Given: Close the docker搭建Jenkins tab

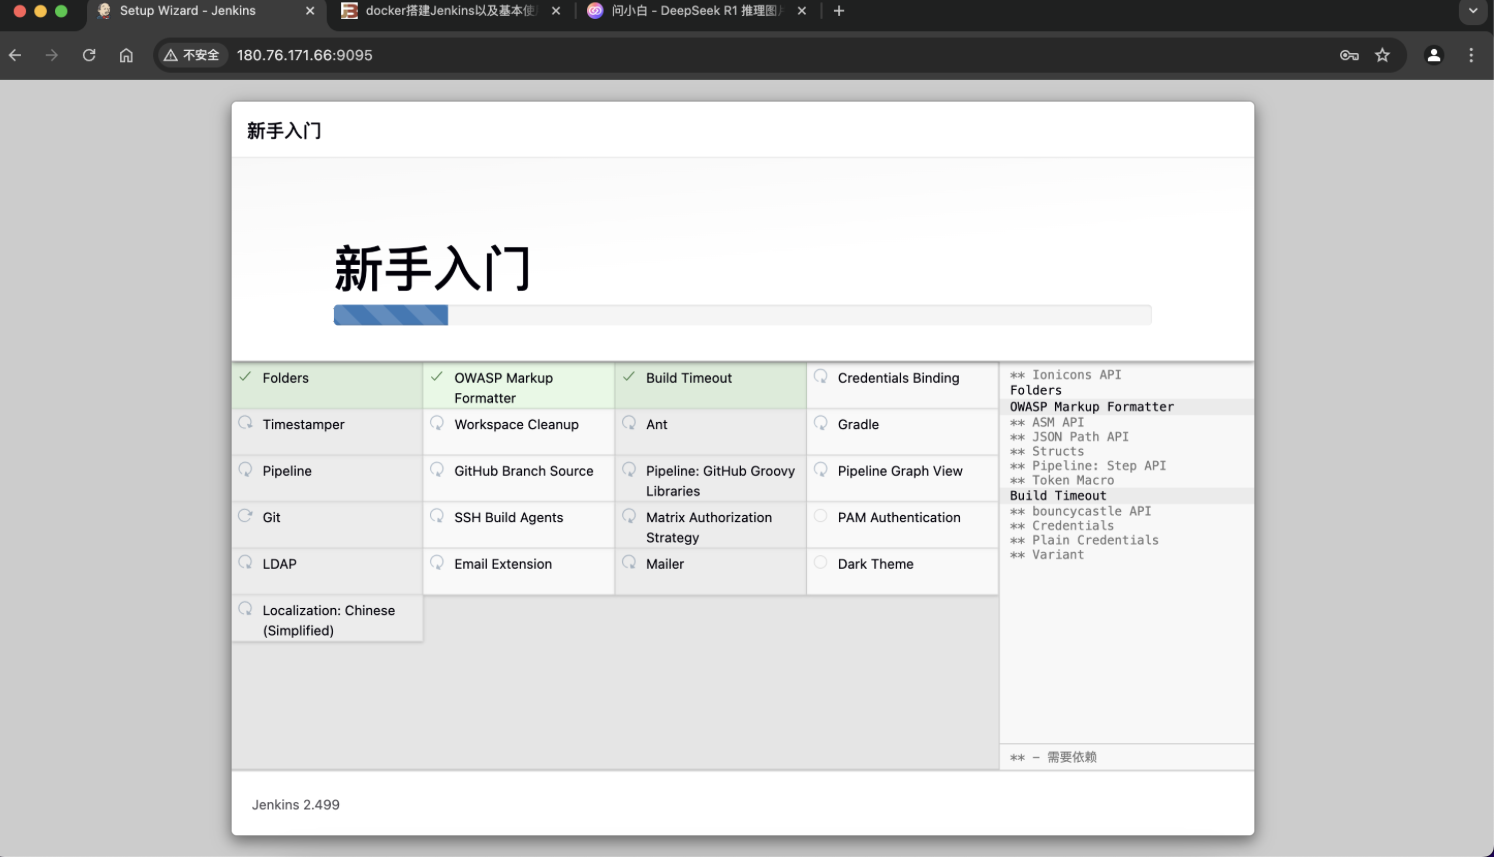Looking at the screenshot, I should [x=557, y=11].
